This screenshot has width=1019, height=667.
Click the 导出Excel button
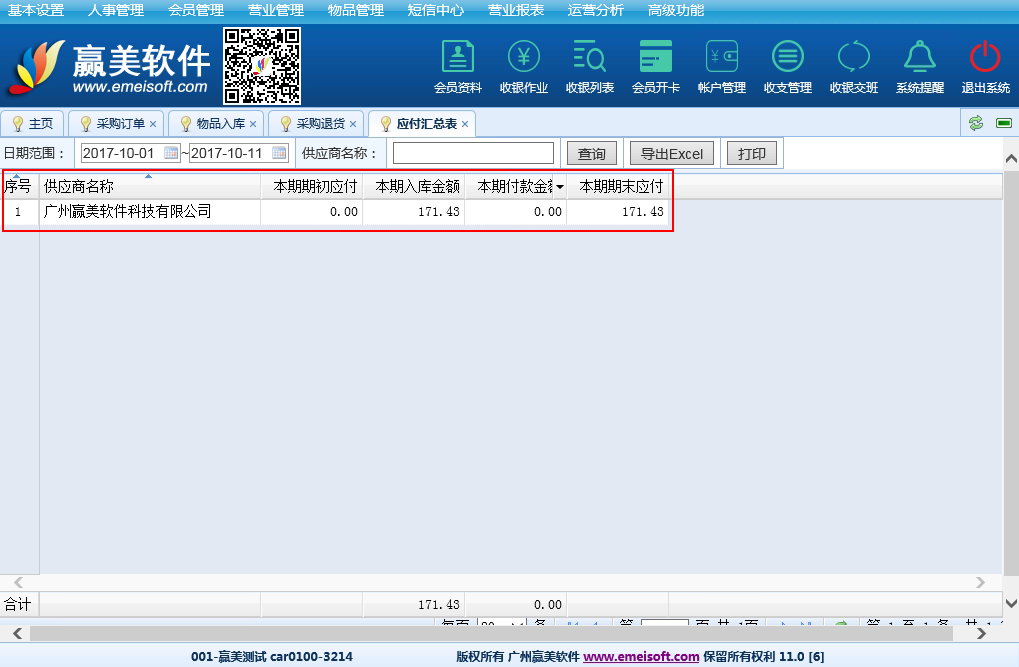[672, 154]
